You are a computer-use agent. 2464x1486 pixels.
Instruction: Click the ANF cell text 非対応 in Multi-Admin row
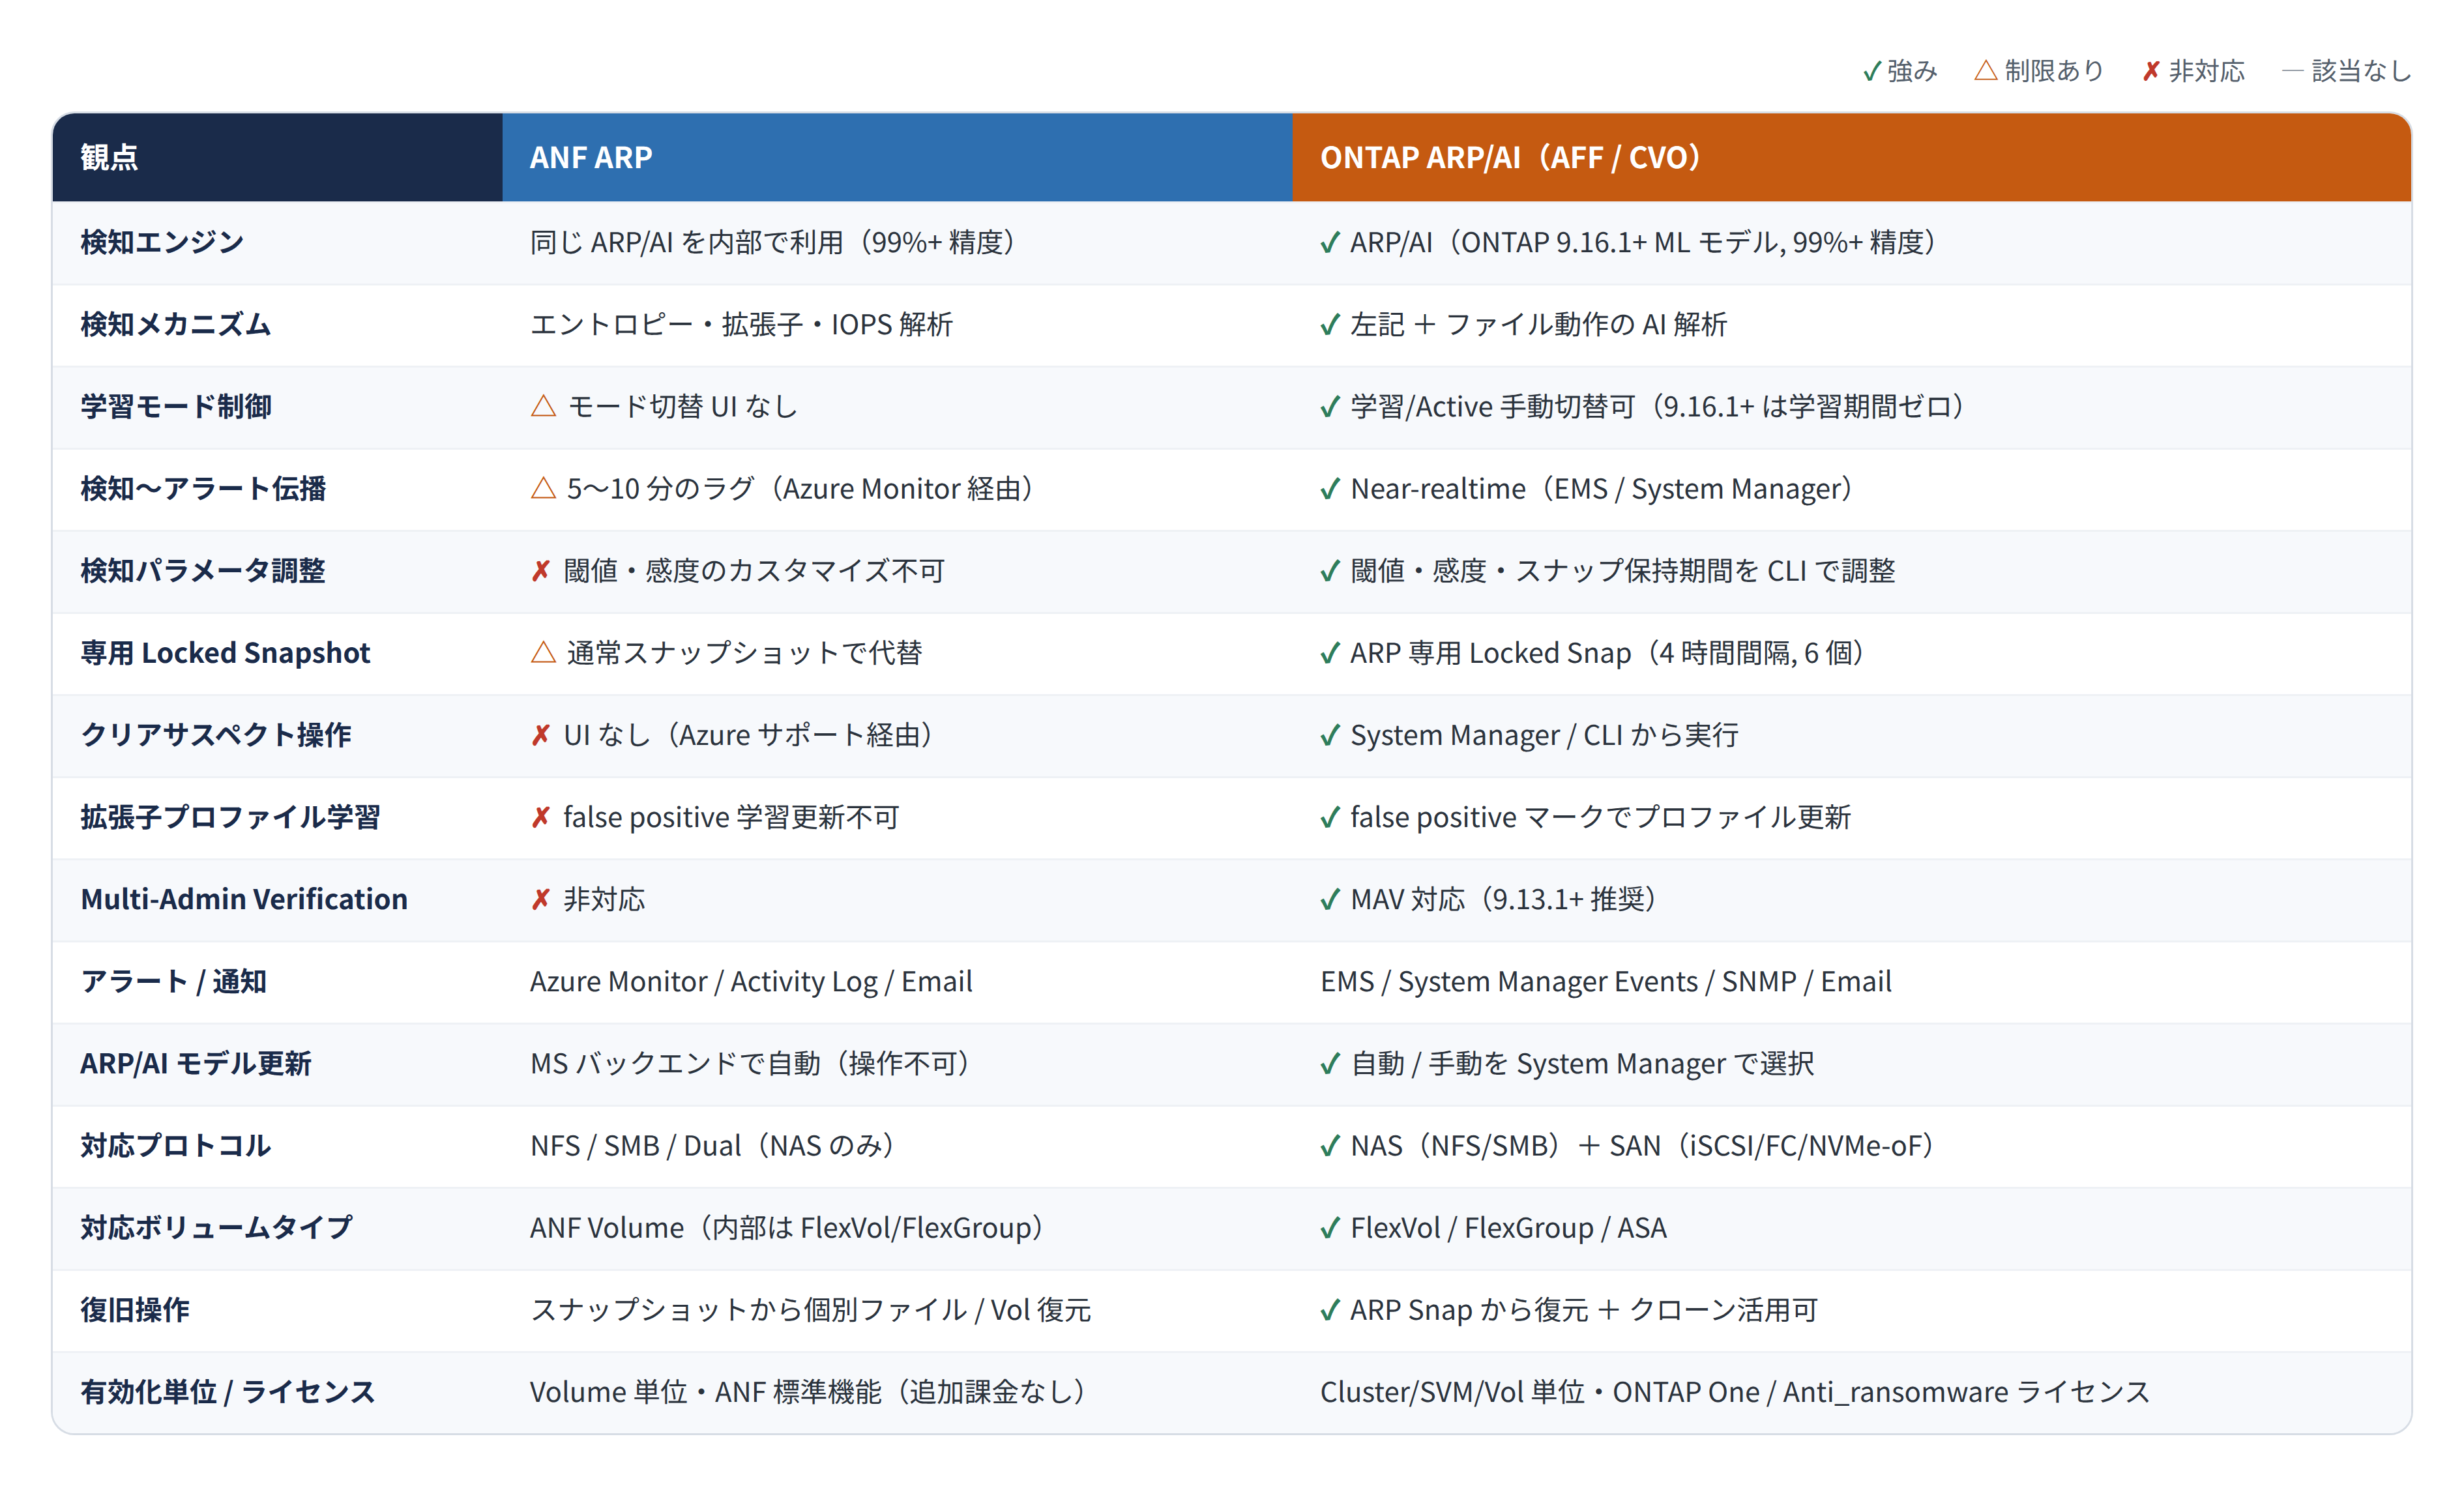pos(604,899)
